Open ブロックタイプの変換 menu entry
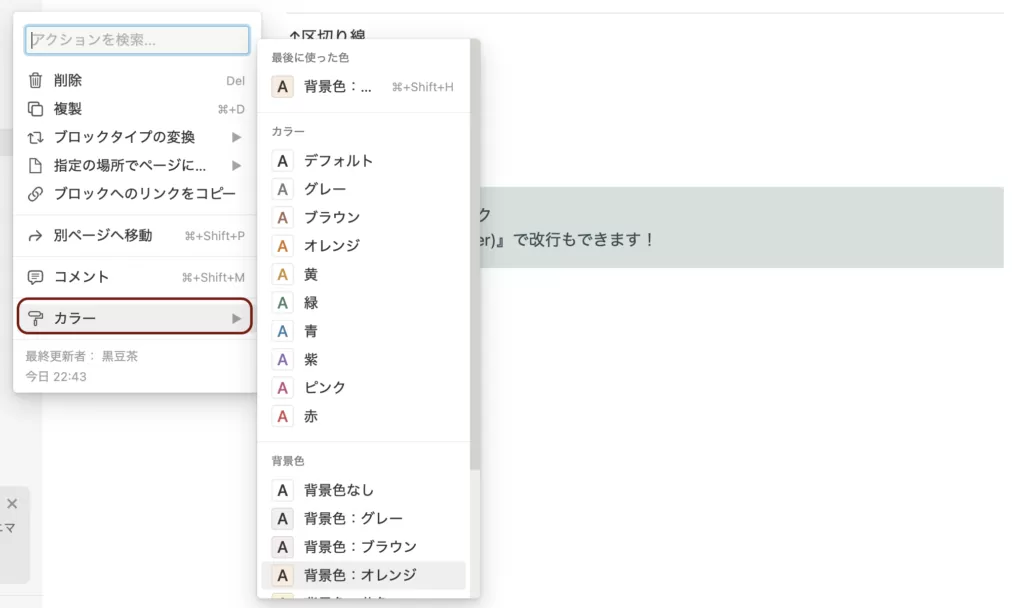The image size is (1024, 608). 136,137
